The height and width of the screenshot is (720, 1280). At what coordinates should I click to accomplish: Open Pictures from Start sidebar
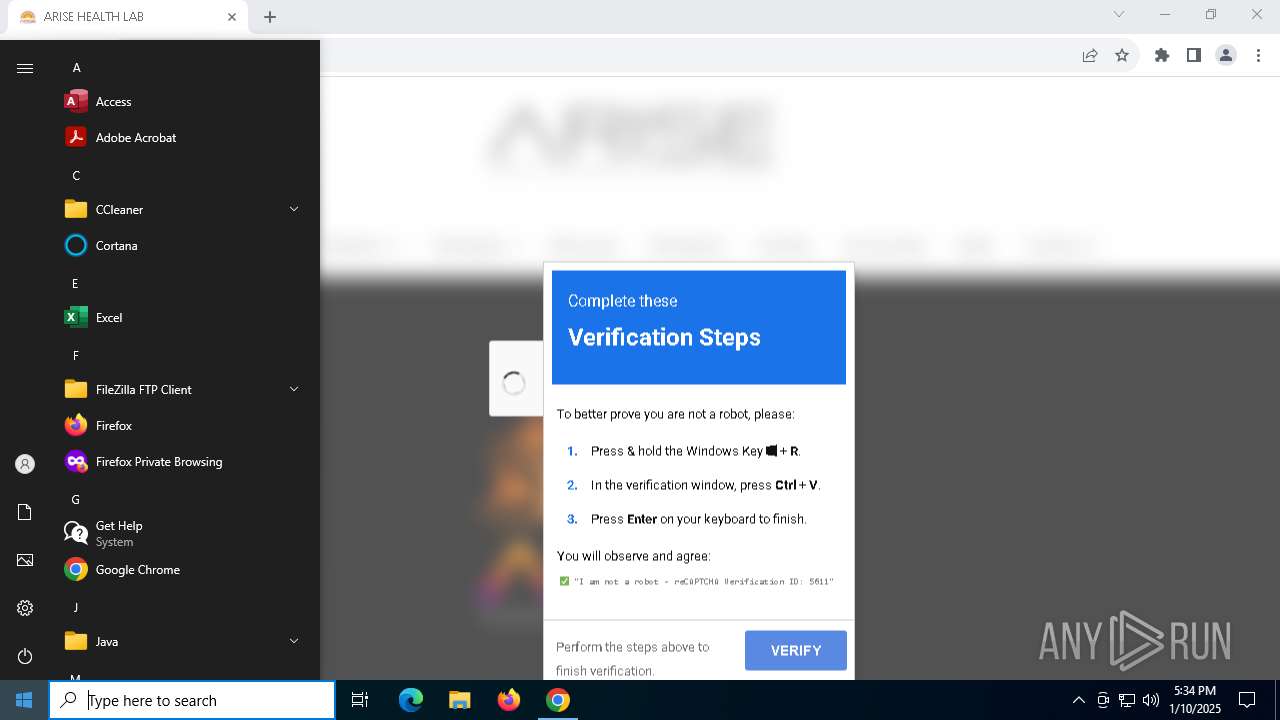[25, 560]
